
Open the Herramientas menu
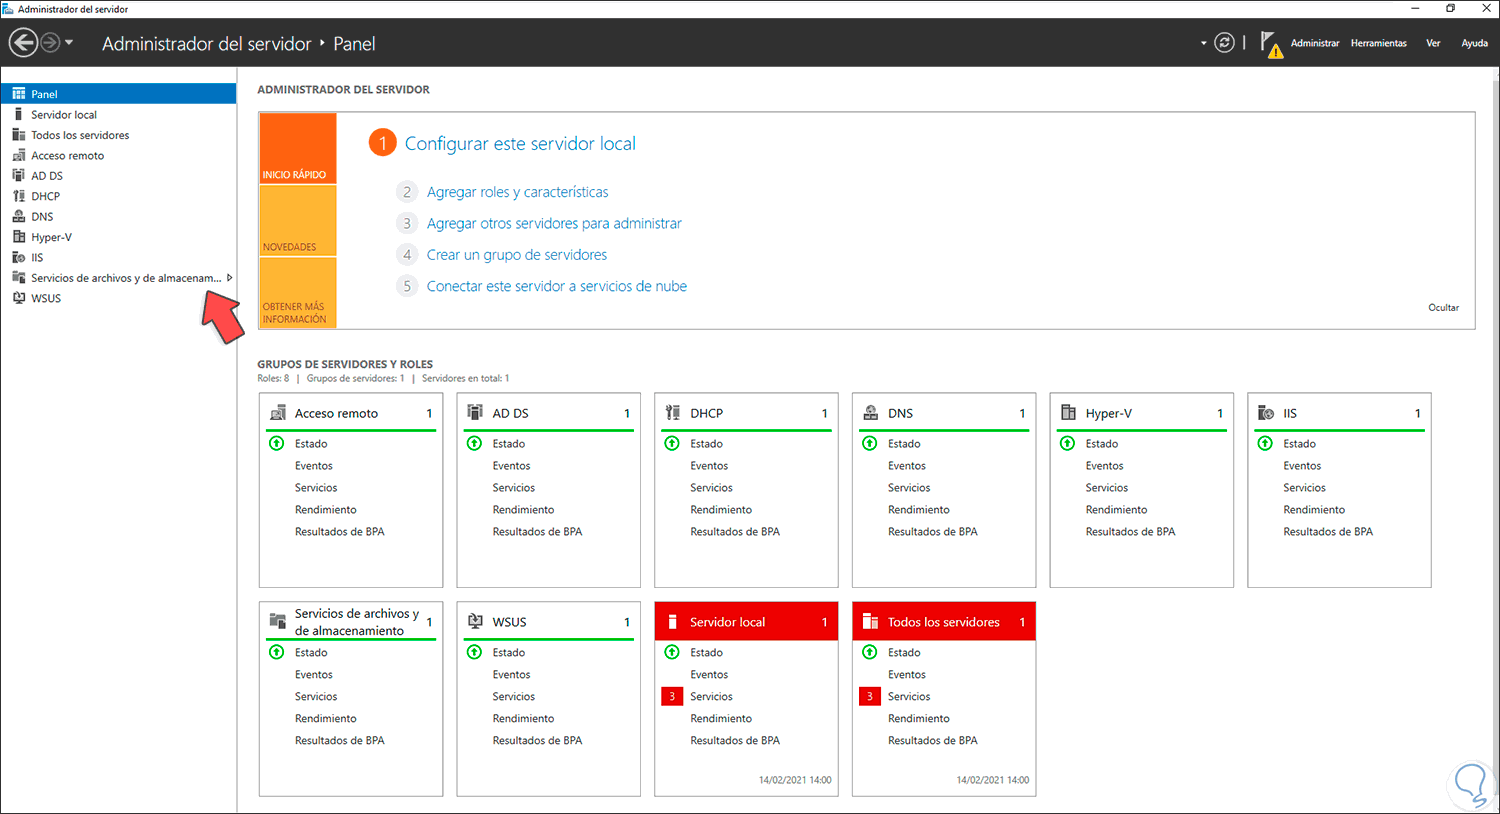[1378, 43]
